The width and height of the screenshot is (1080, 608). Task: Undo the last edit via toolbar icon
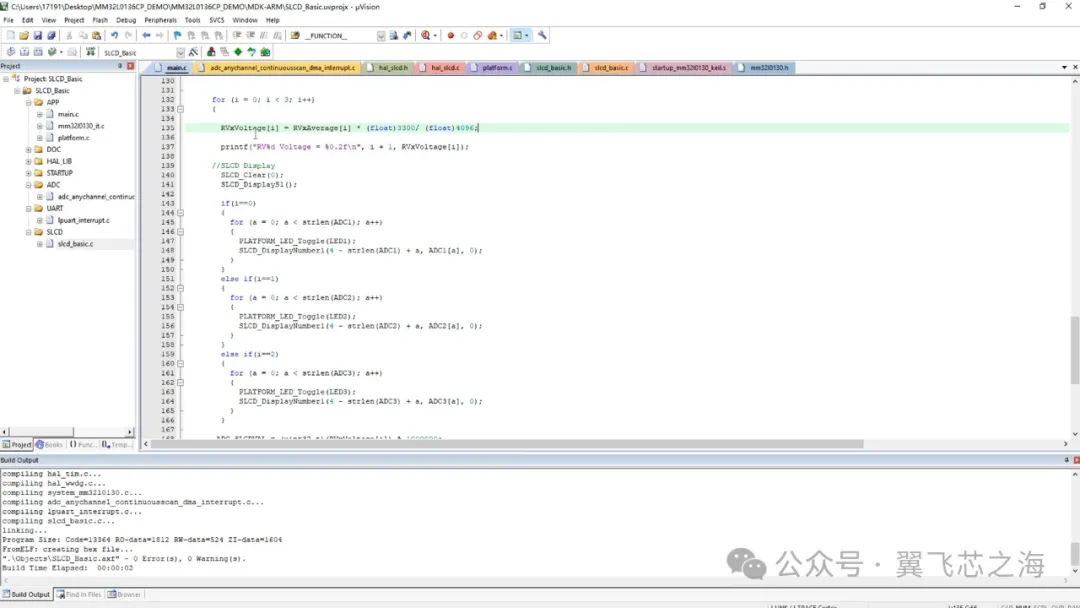113,35
